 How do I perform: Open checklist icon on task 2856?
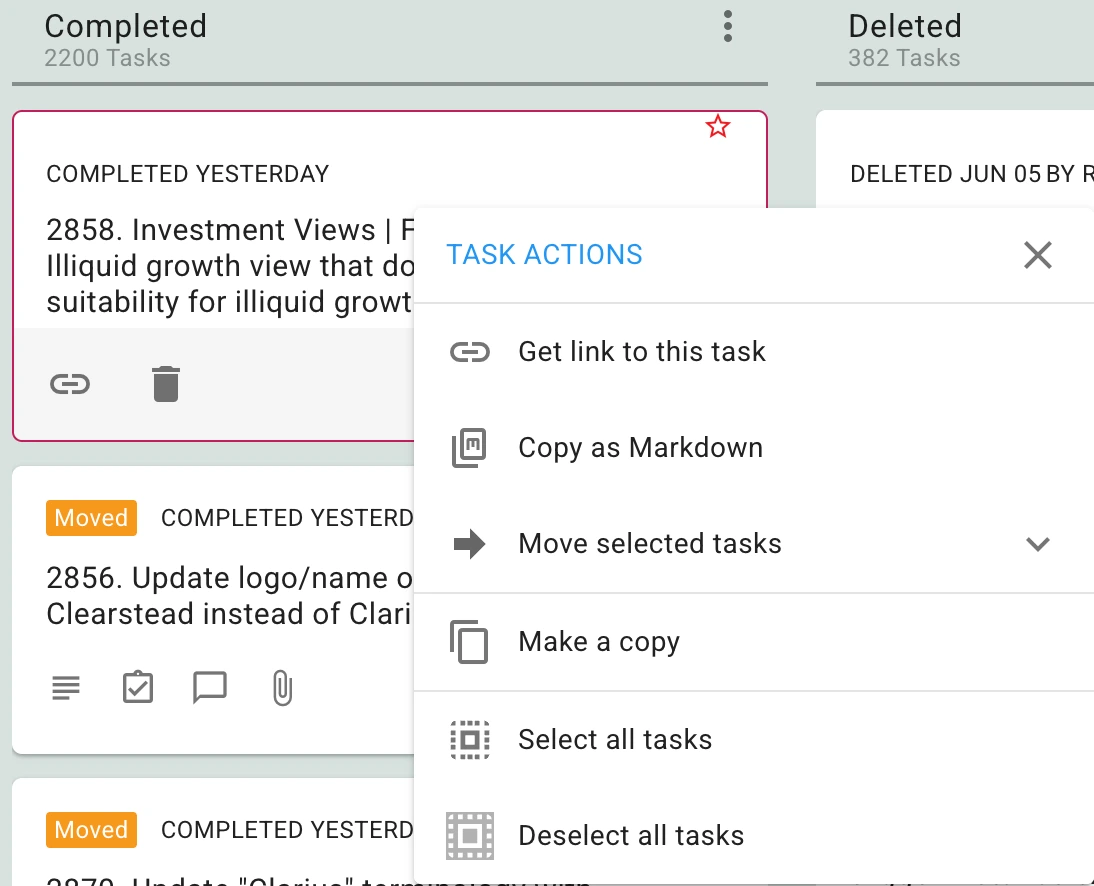click(x=137, y=687)
